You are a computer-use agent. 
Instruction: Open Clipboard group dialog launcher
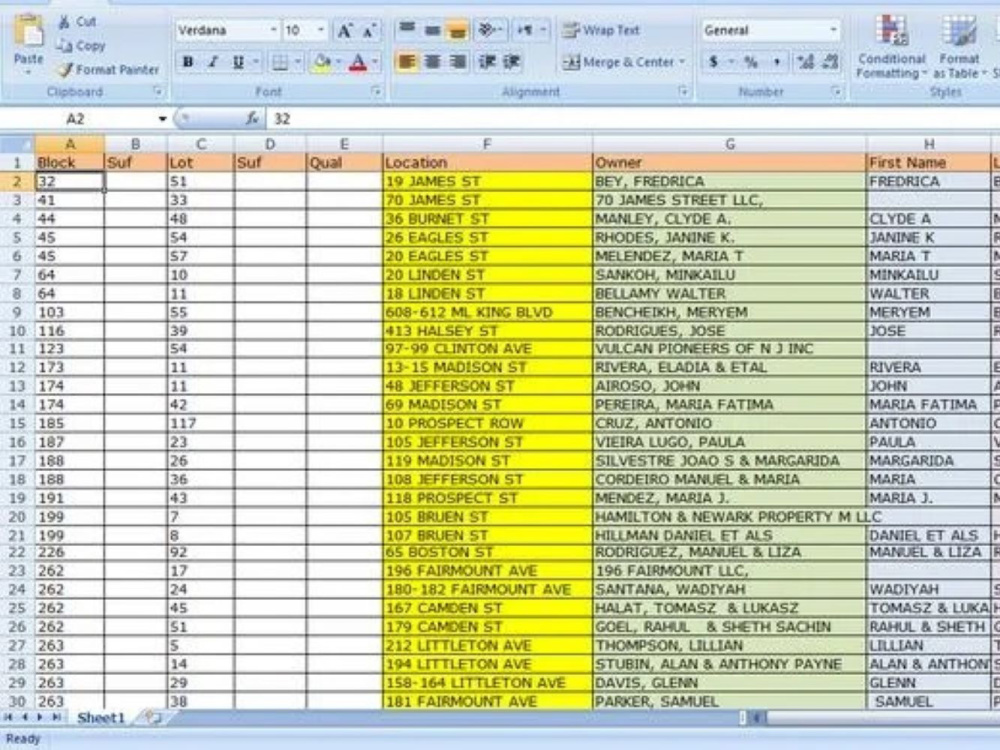pyautogui.click(x=158, y=92)
